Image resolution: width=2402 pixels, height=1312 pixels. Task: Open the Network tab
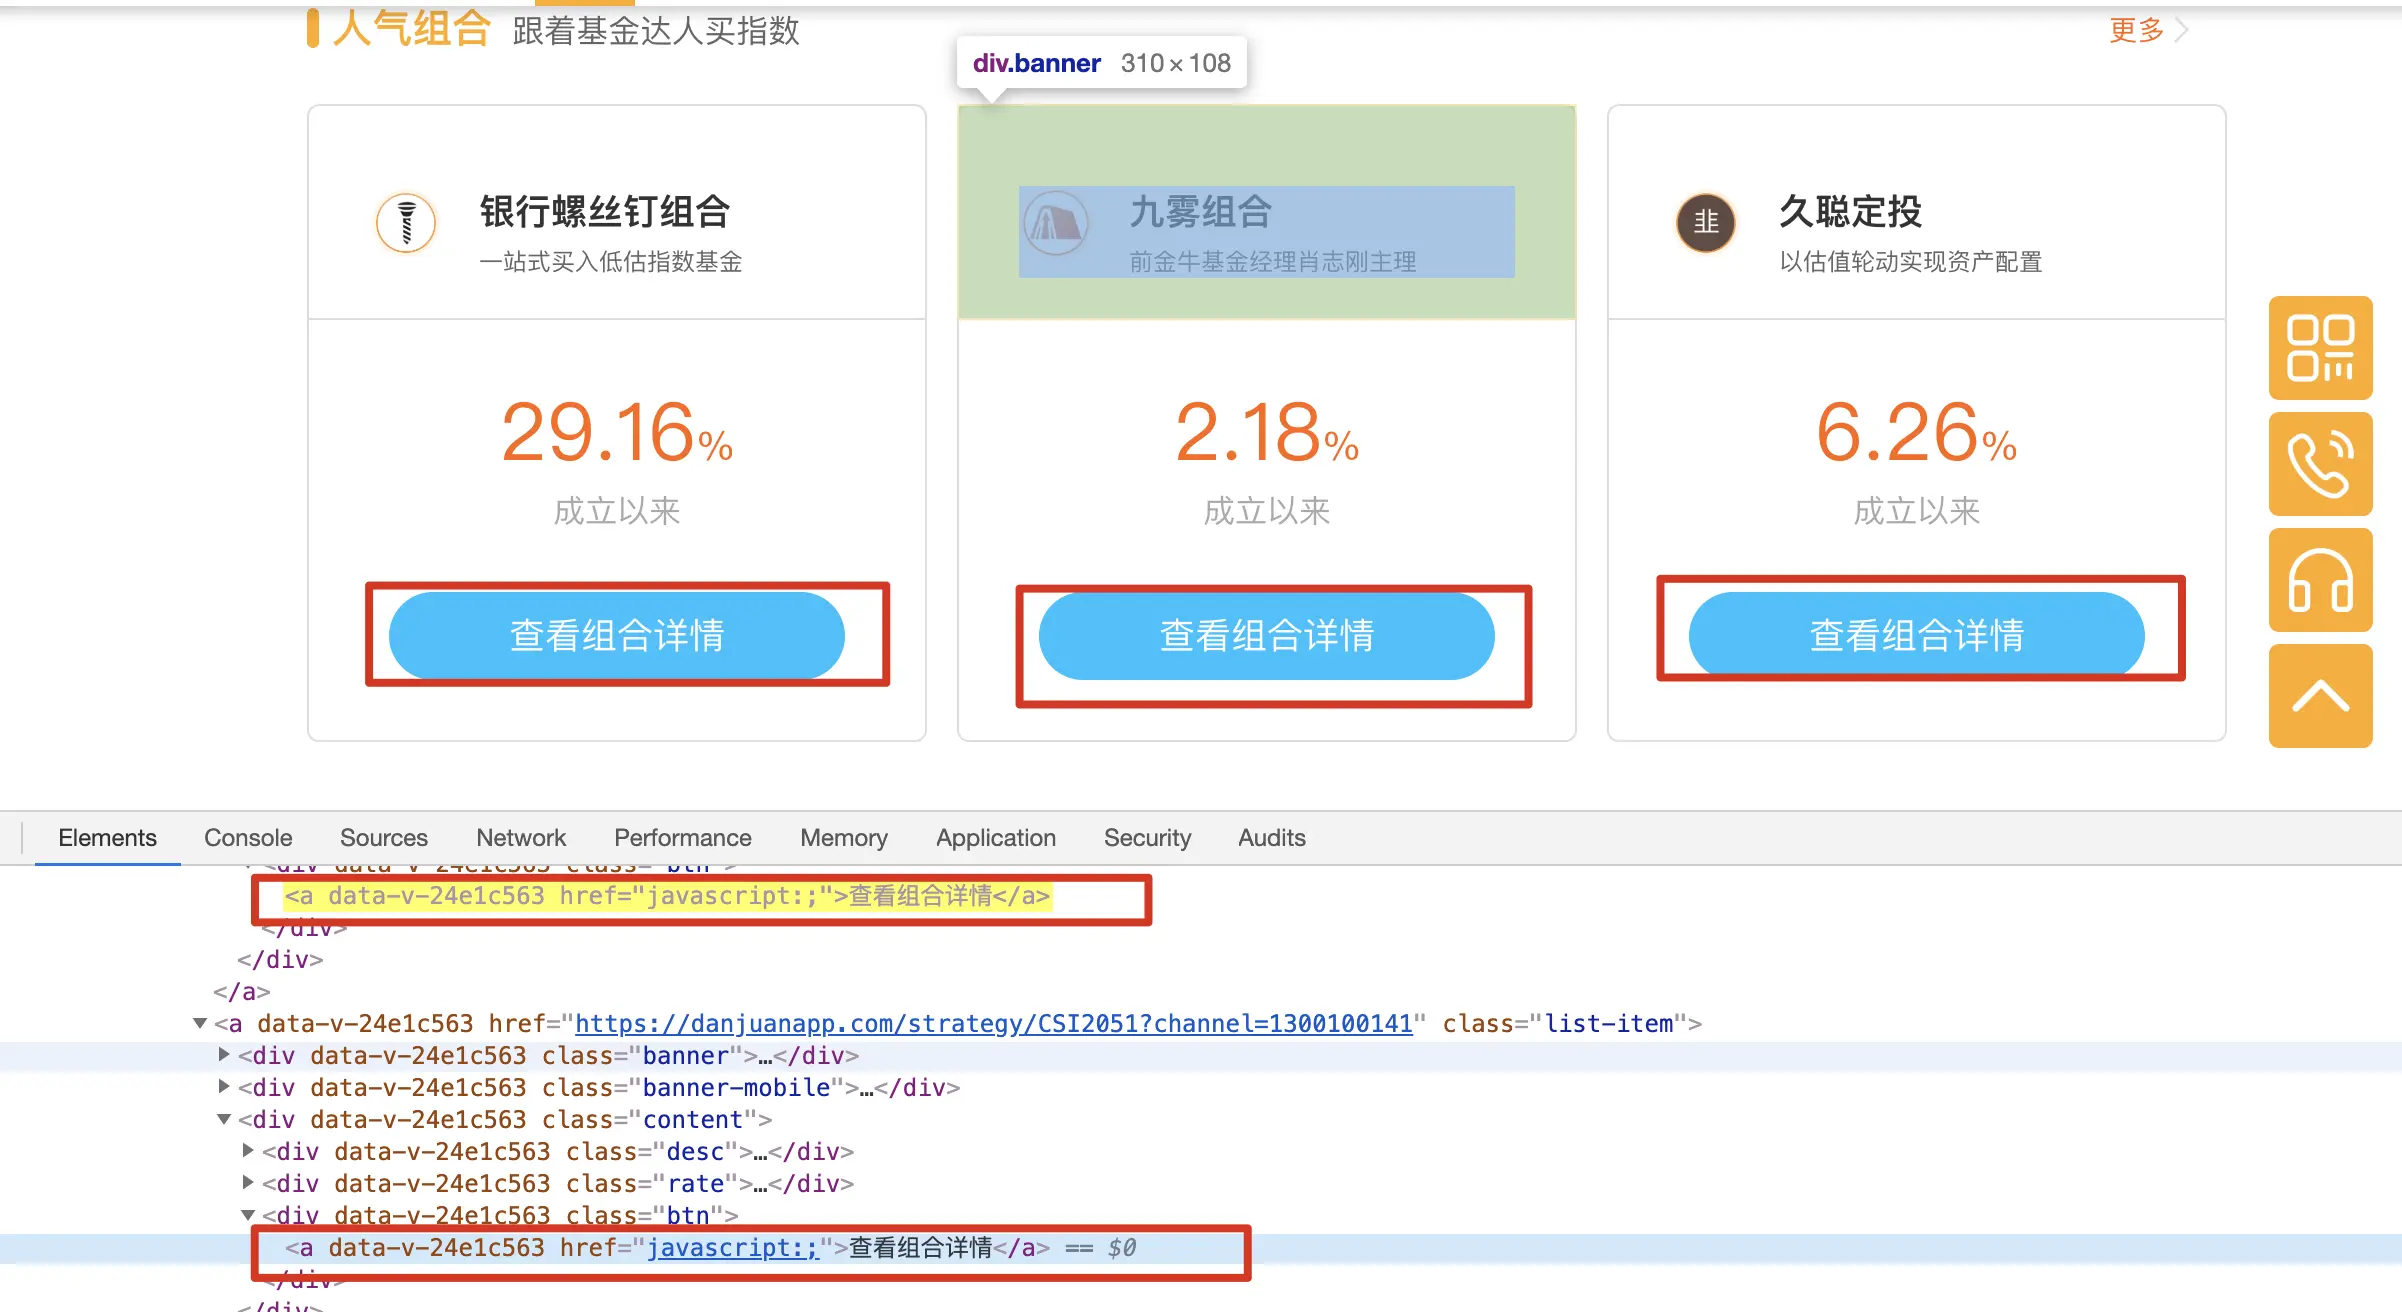[x=520, y=838]
